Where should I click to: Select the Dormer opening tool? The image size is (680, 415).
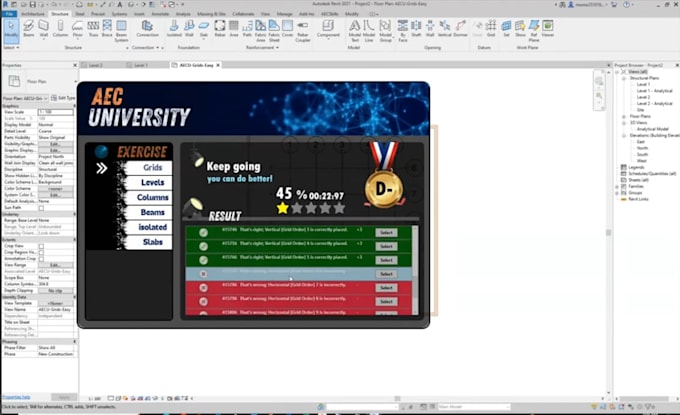(x=461, y=29)
